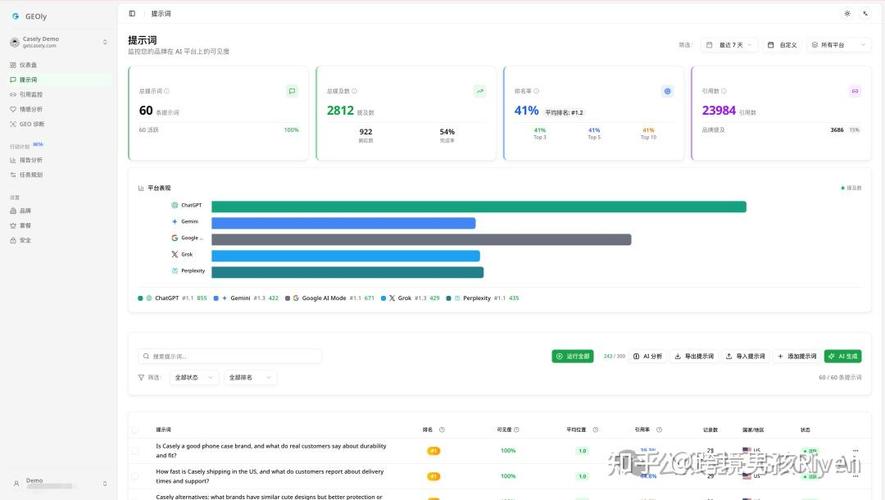Open the 全部排名 filter dropdown
885x500 pixels.
(249, 378)
